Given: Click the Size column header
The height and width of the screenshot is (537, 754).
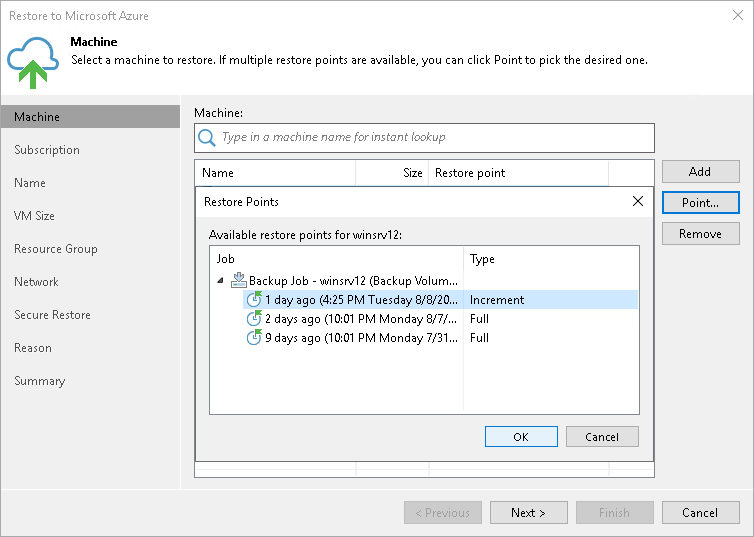Looking at the screenshot, I should pos(392,173).
